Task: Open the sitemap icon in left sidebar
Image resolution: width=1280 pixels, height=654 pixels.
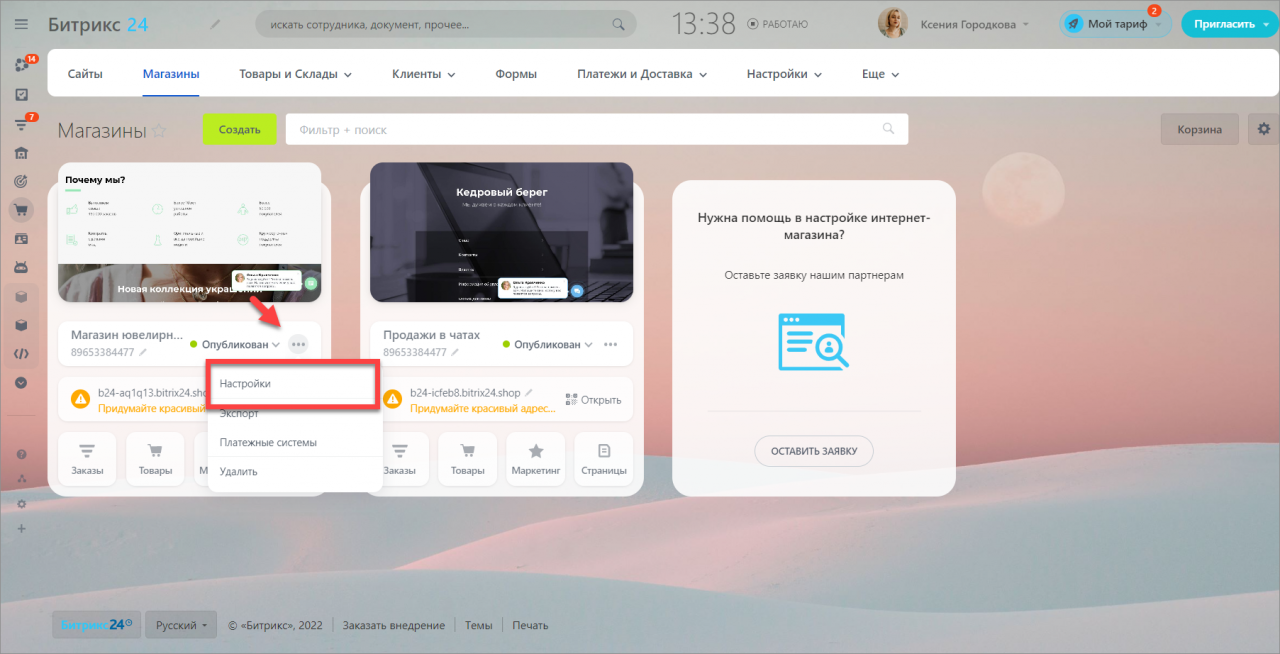Action: (x=22, y=479)
